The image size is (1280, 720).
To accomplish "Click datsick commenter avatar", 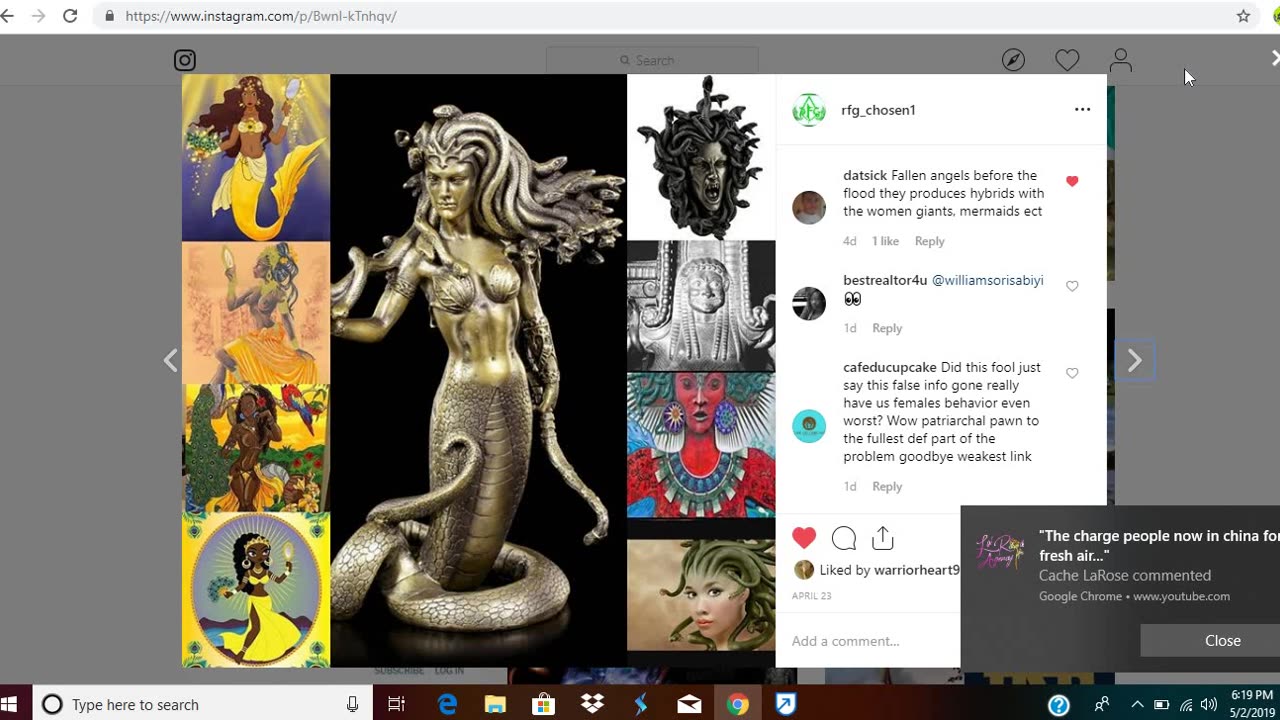I will [x=809, y=207].
